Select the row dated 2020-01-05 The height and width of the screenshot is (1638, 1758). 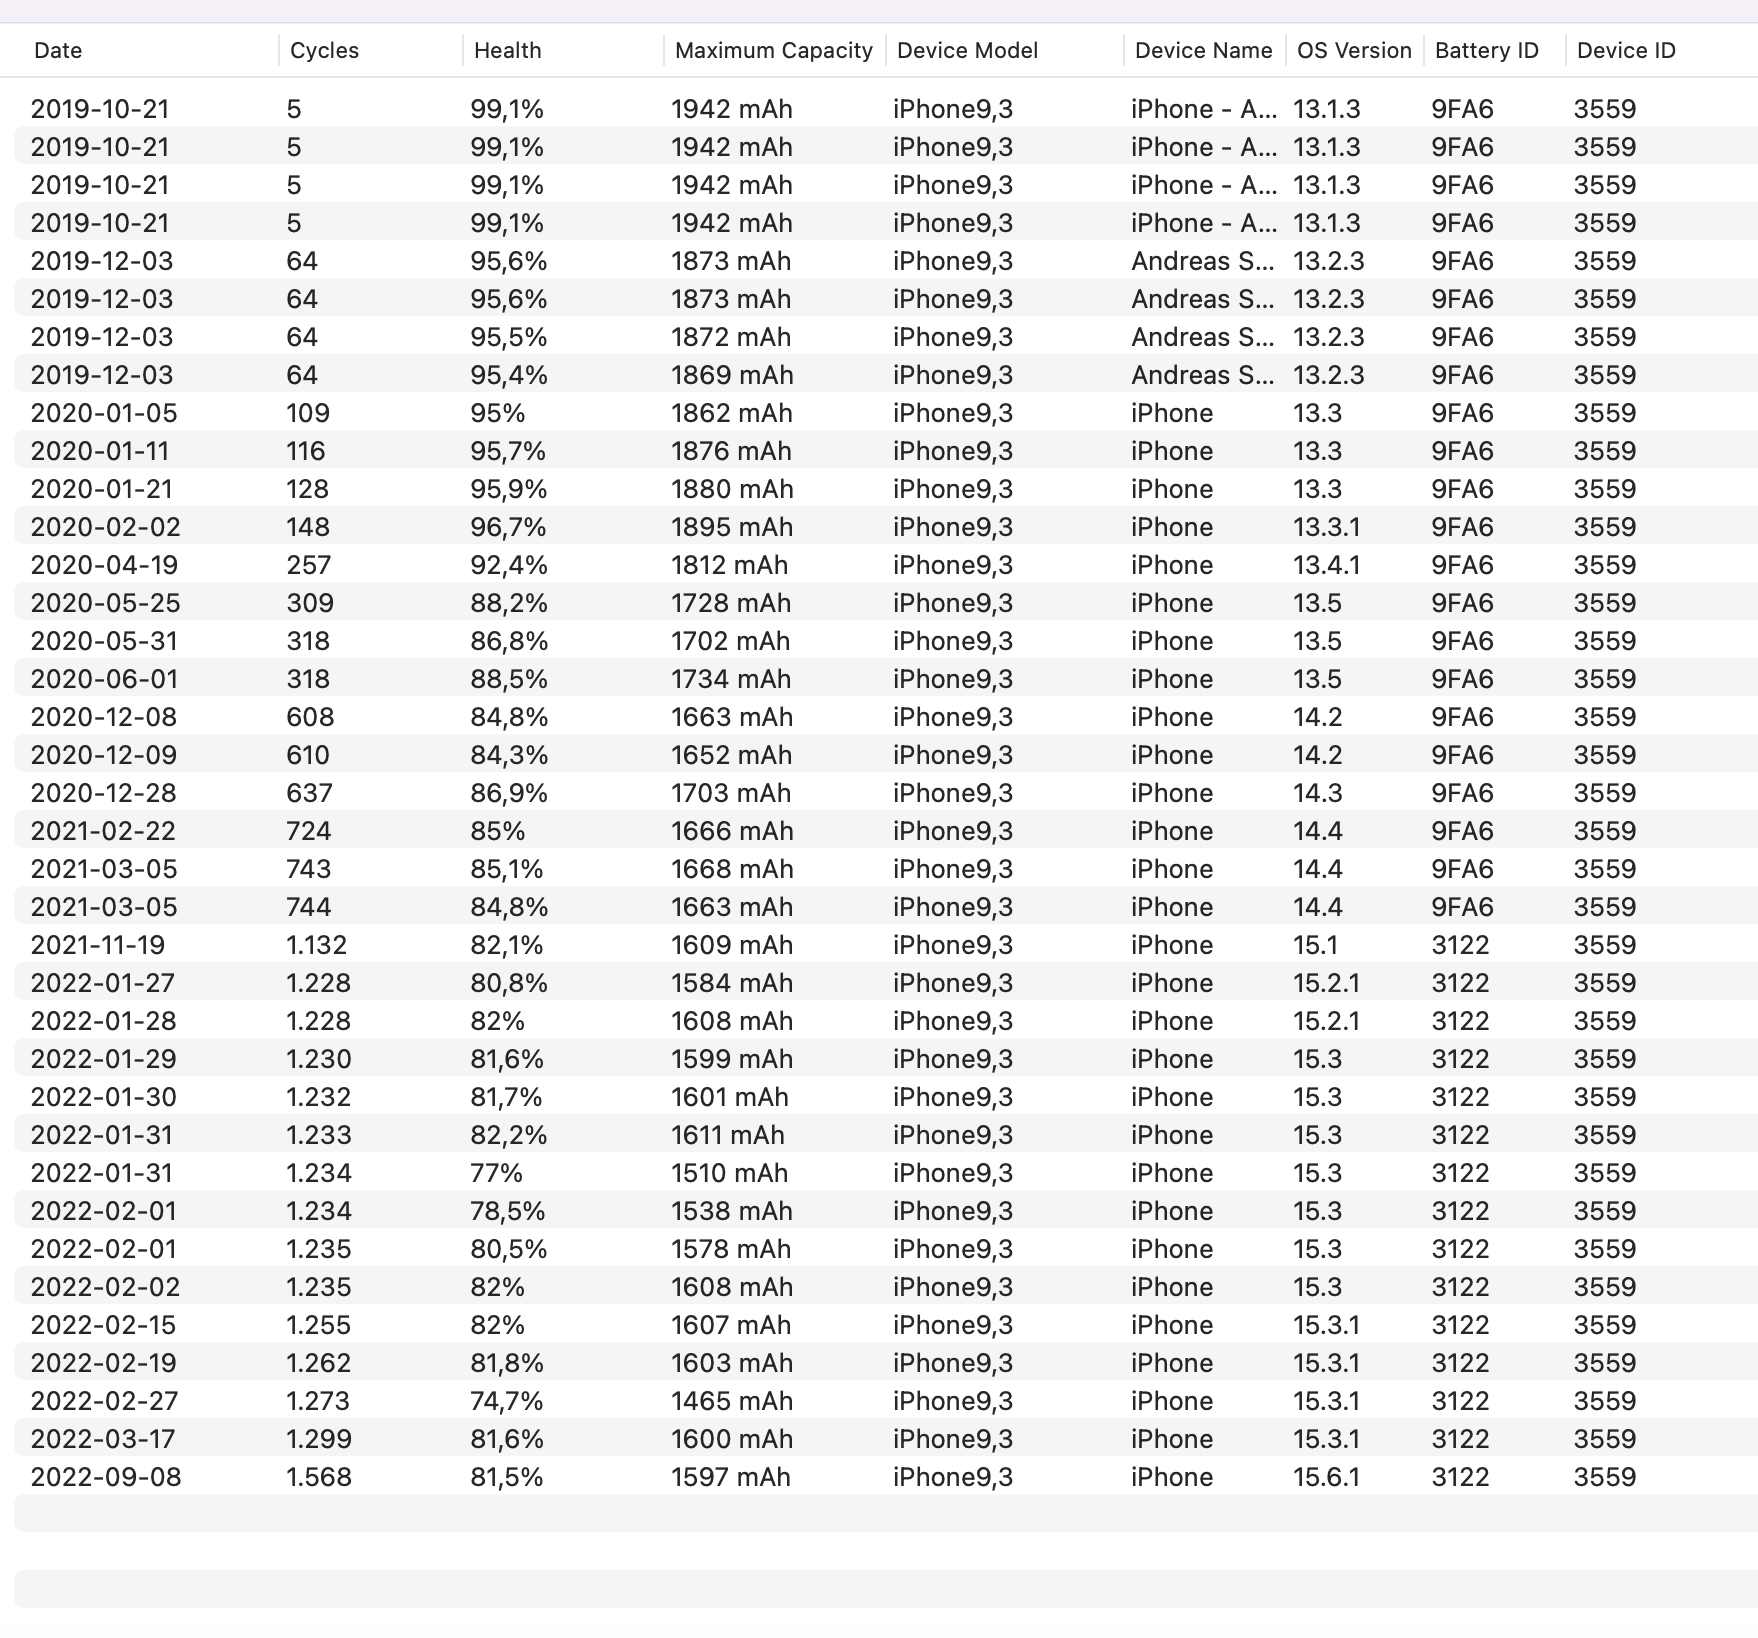pyautogui.click(x=886, y=413)
